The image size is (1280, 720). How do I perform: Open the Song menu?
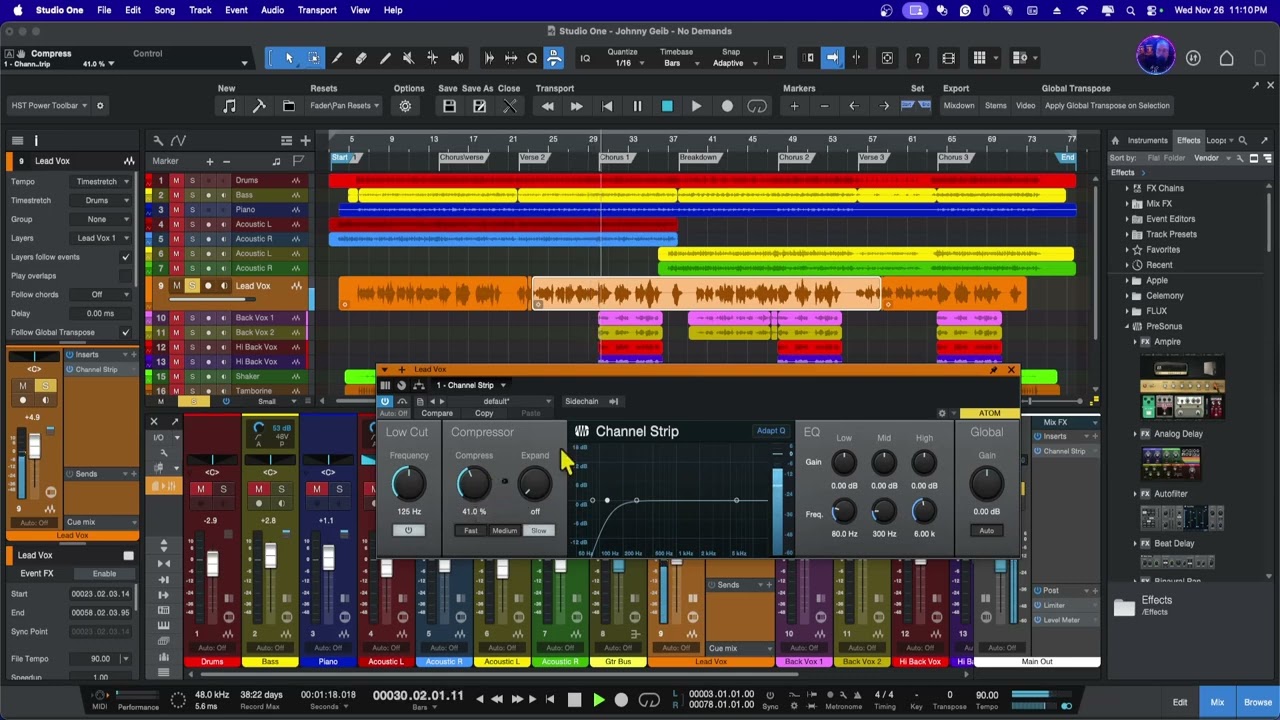pos(165,10)
